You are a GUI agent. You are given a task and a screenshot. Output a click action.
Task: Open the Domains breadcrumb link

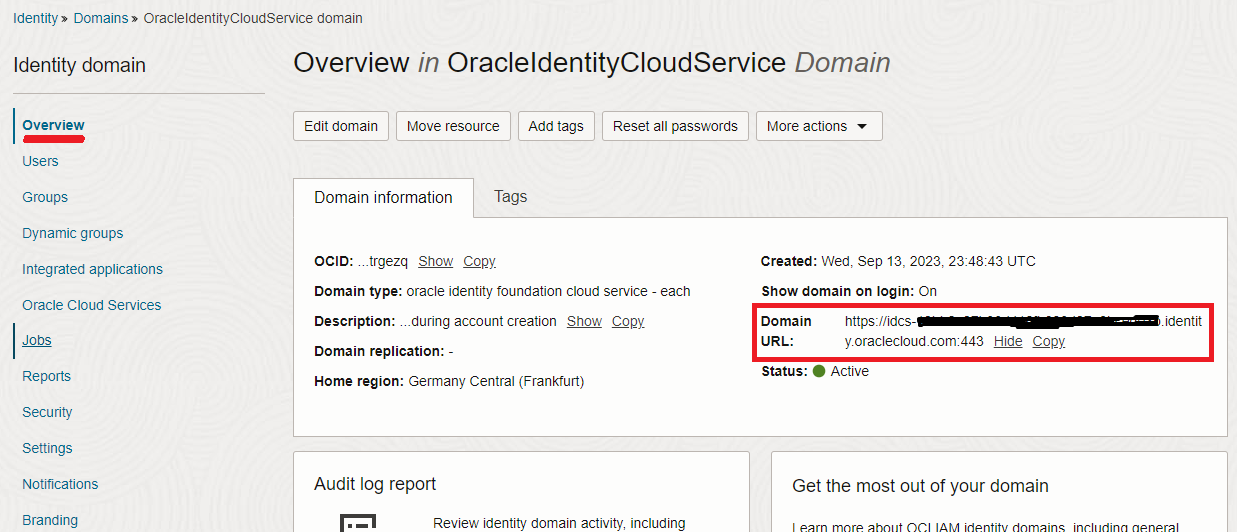(x=100, y=18)
